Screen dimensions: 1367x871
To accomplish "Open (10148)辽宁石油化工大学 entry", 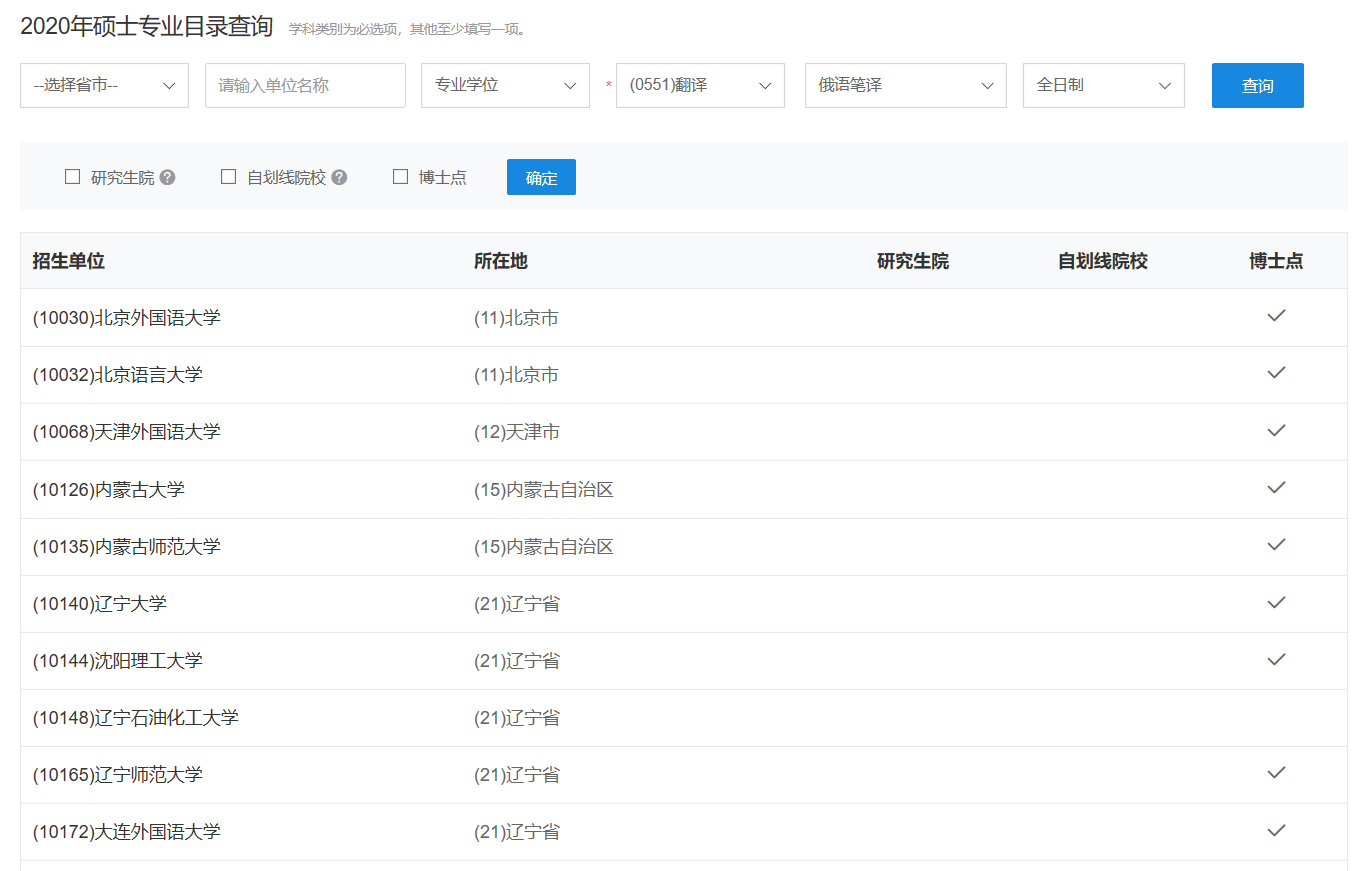I will point(135,718).
